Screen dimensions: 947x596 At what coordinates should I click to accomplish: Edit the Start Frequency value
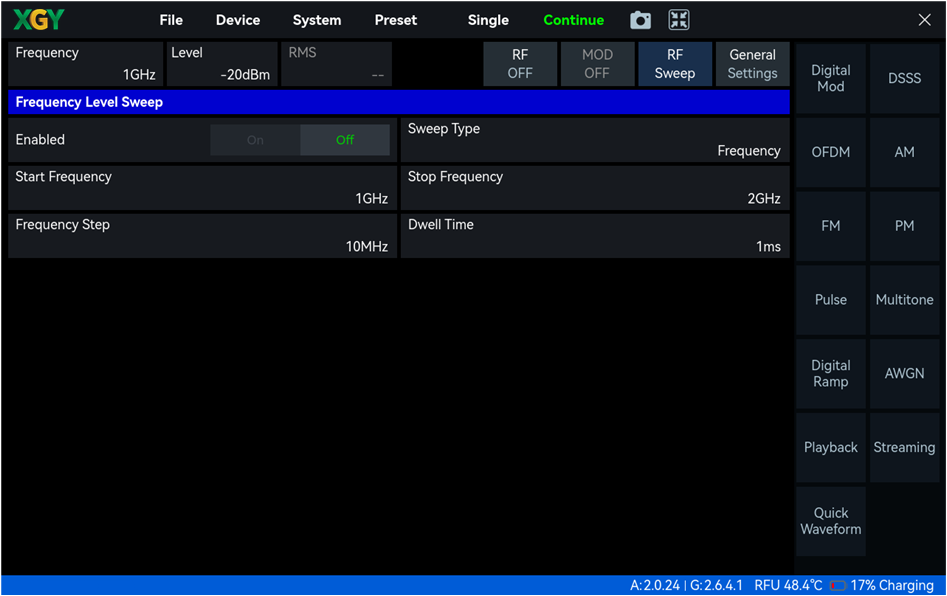click(x=202, y=188)
